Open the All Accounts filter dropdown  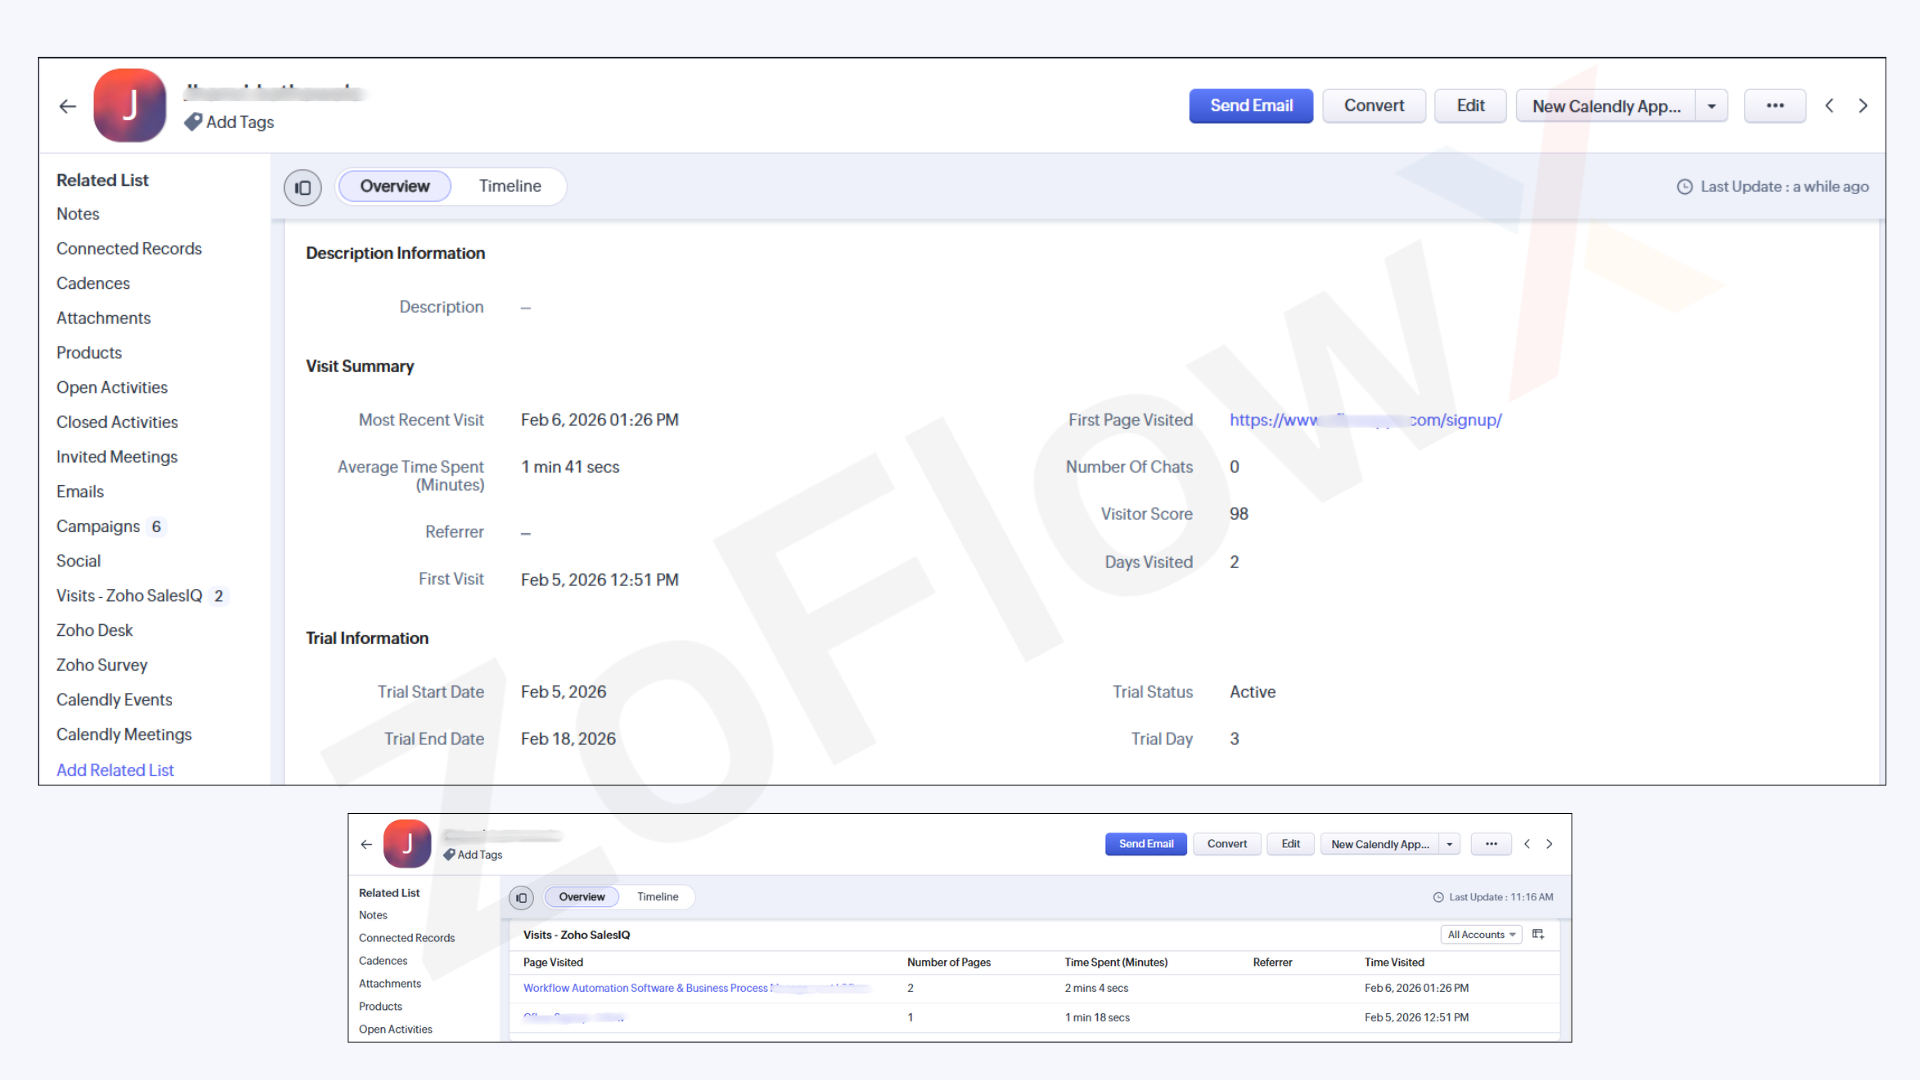click(x=1480, y=934)
